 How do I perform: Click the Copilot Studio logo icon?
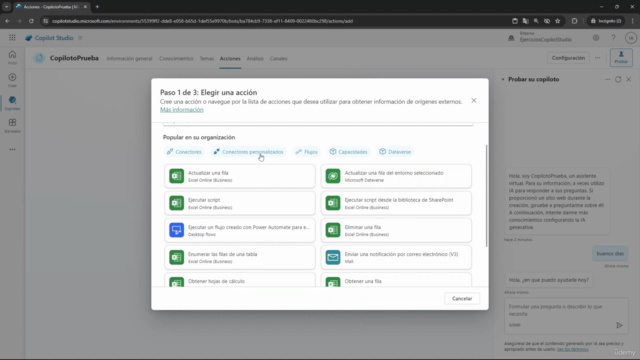click(28, 38)
